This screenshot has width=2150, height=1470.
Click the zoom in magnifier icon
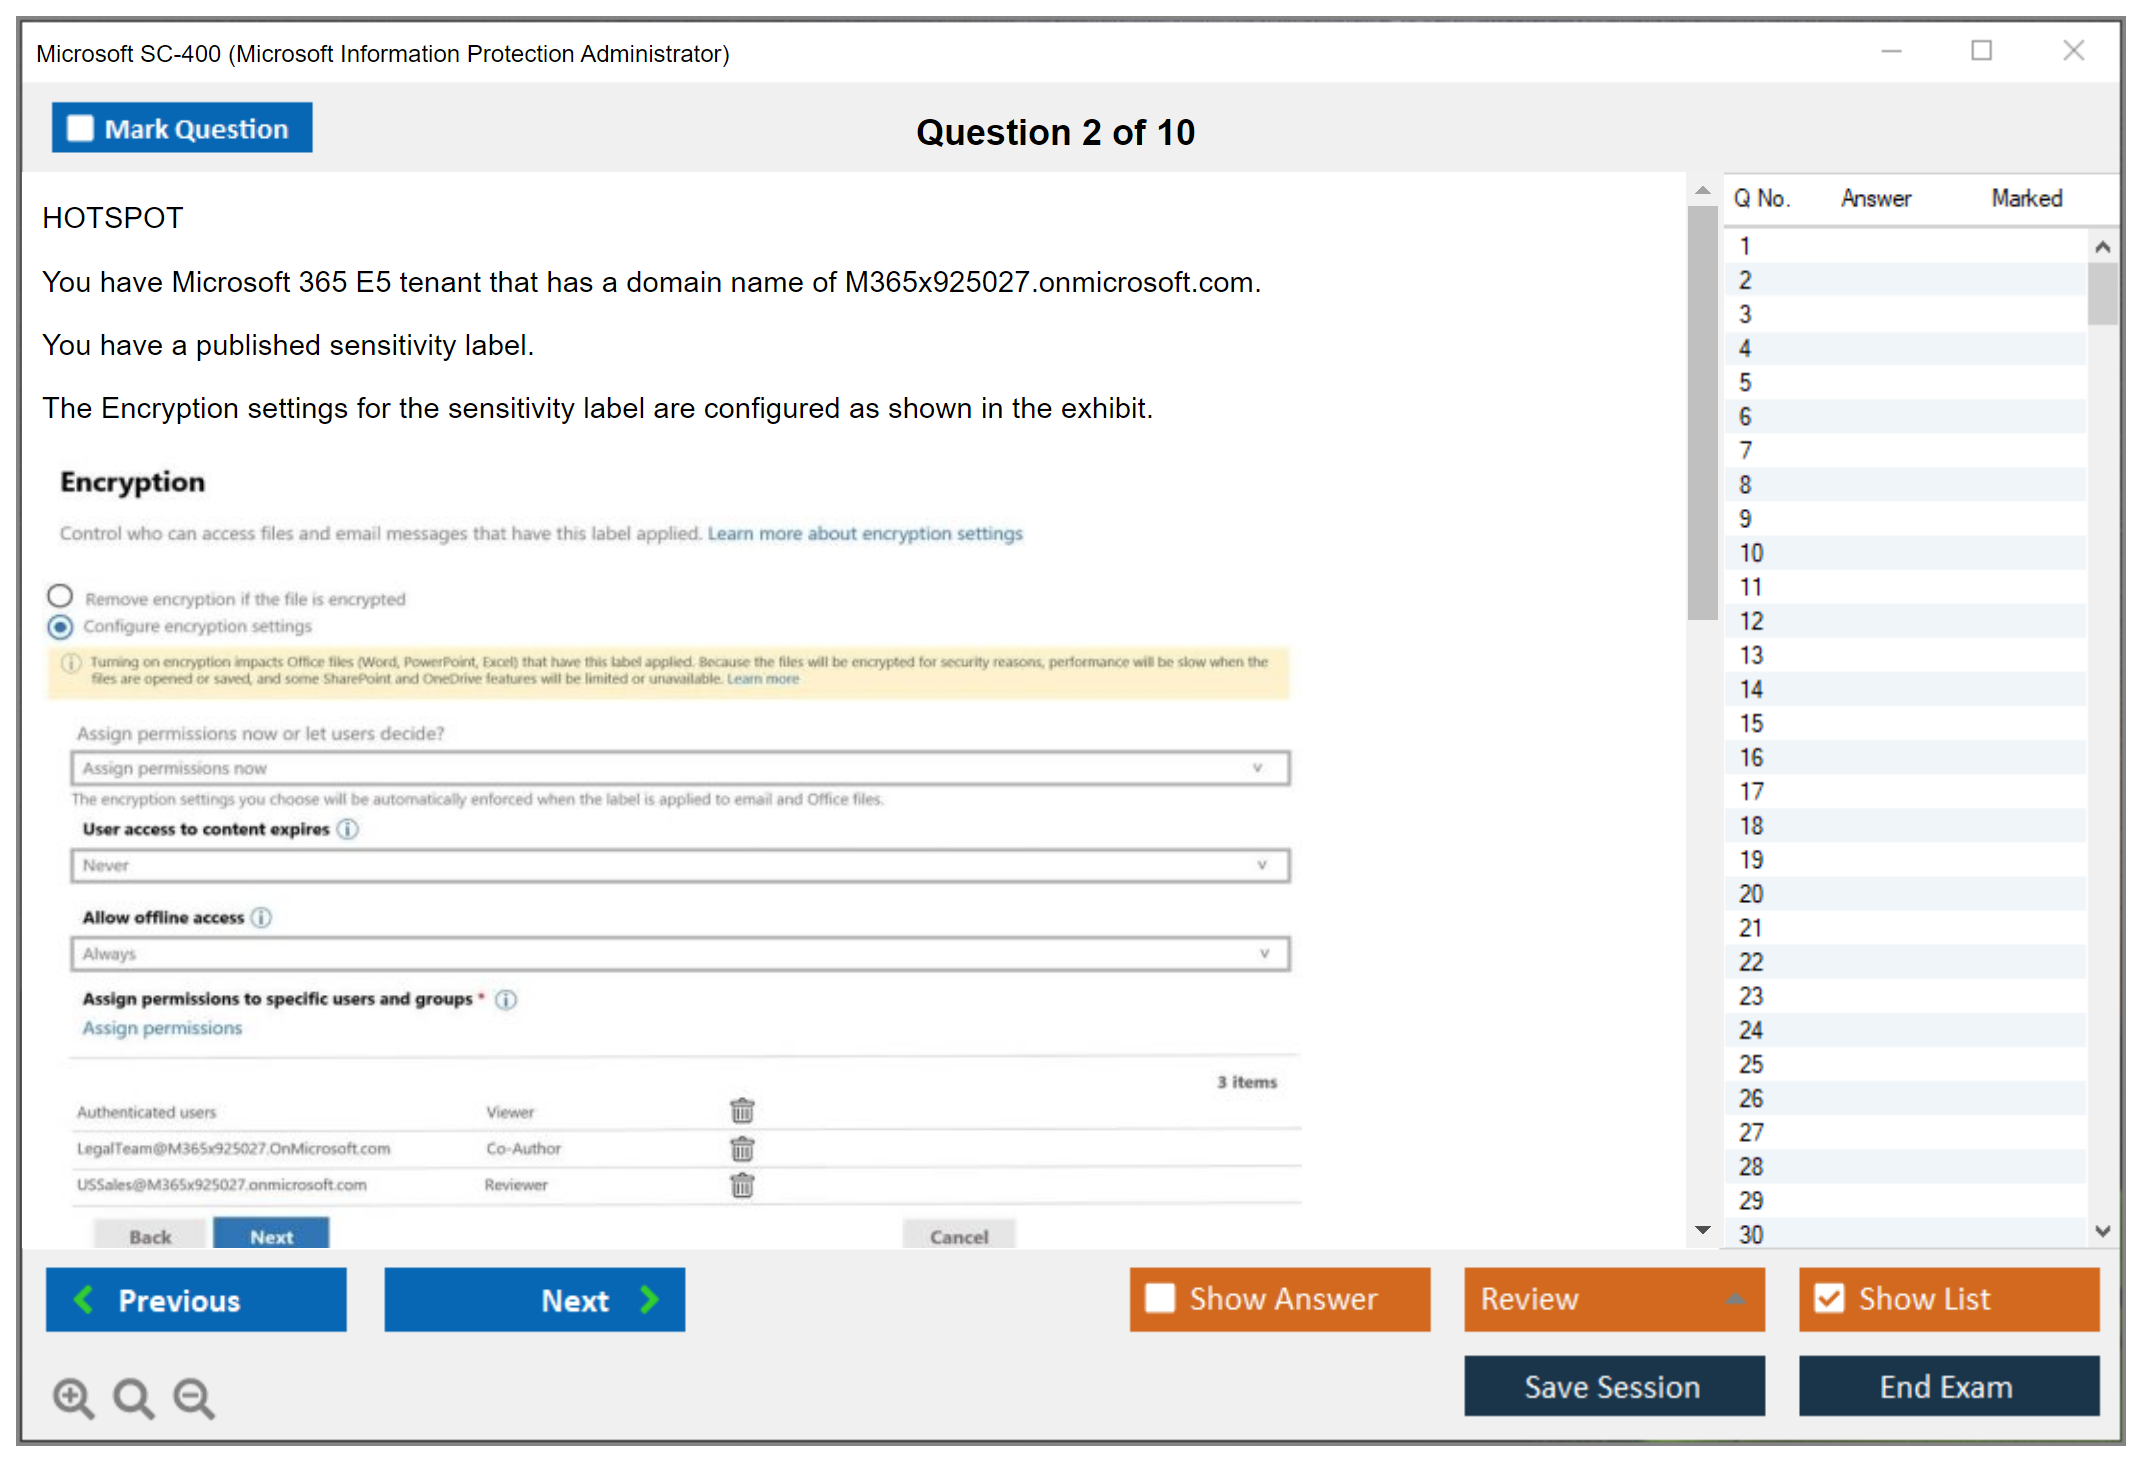pyautogui.click(x=73, y=1397)
